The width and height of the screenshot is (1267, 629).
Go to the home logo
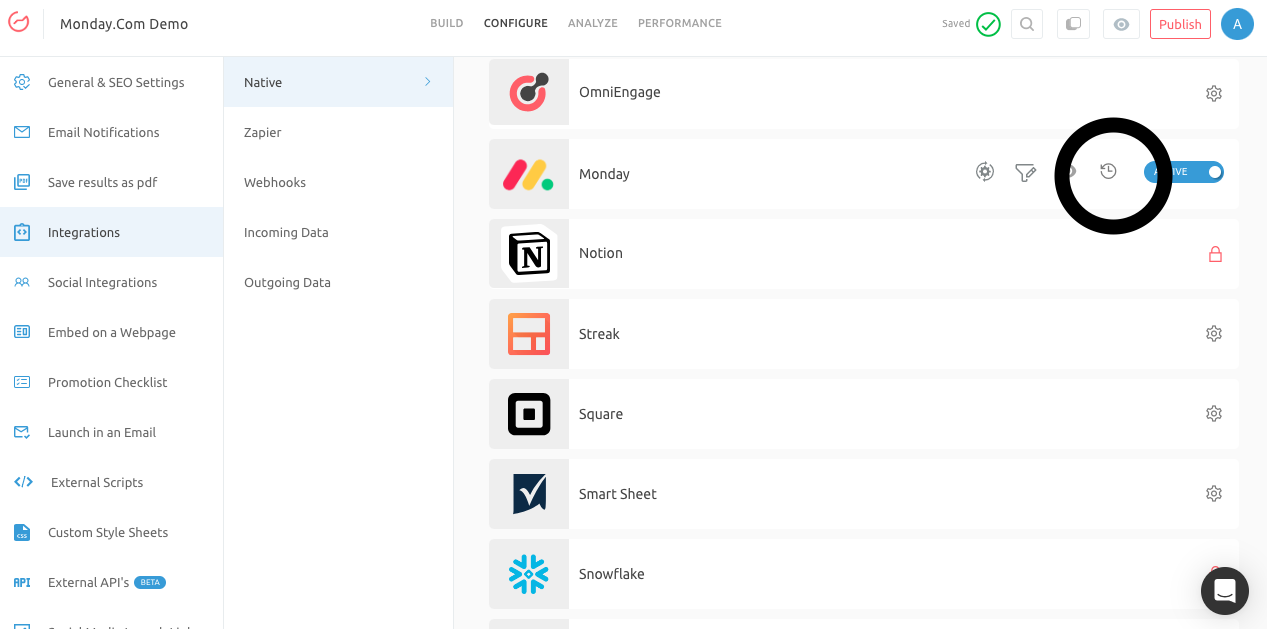19,23
